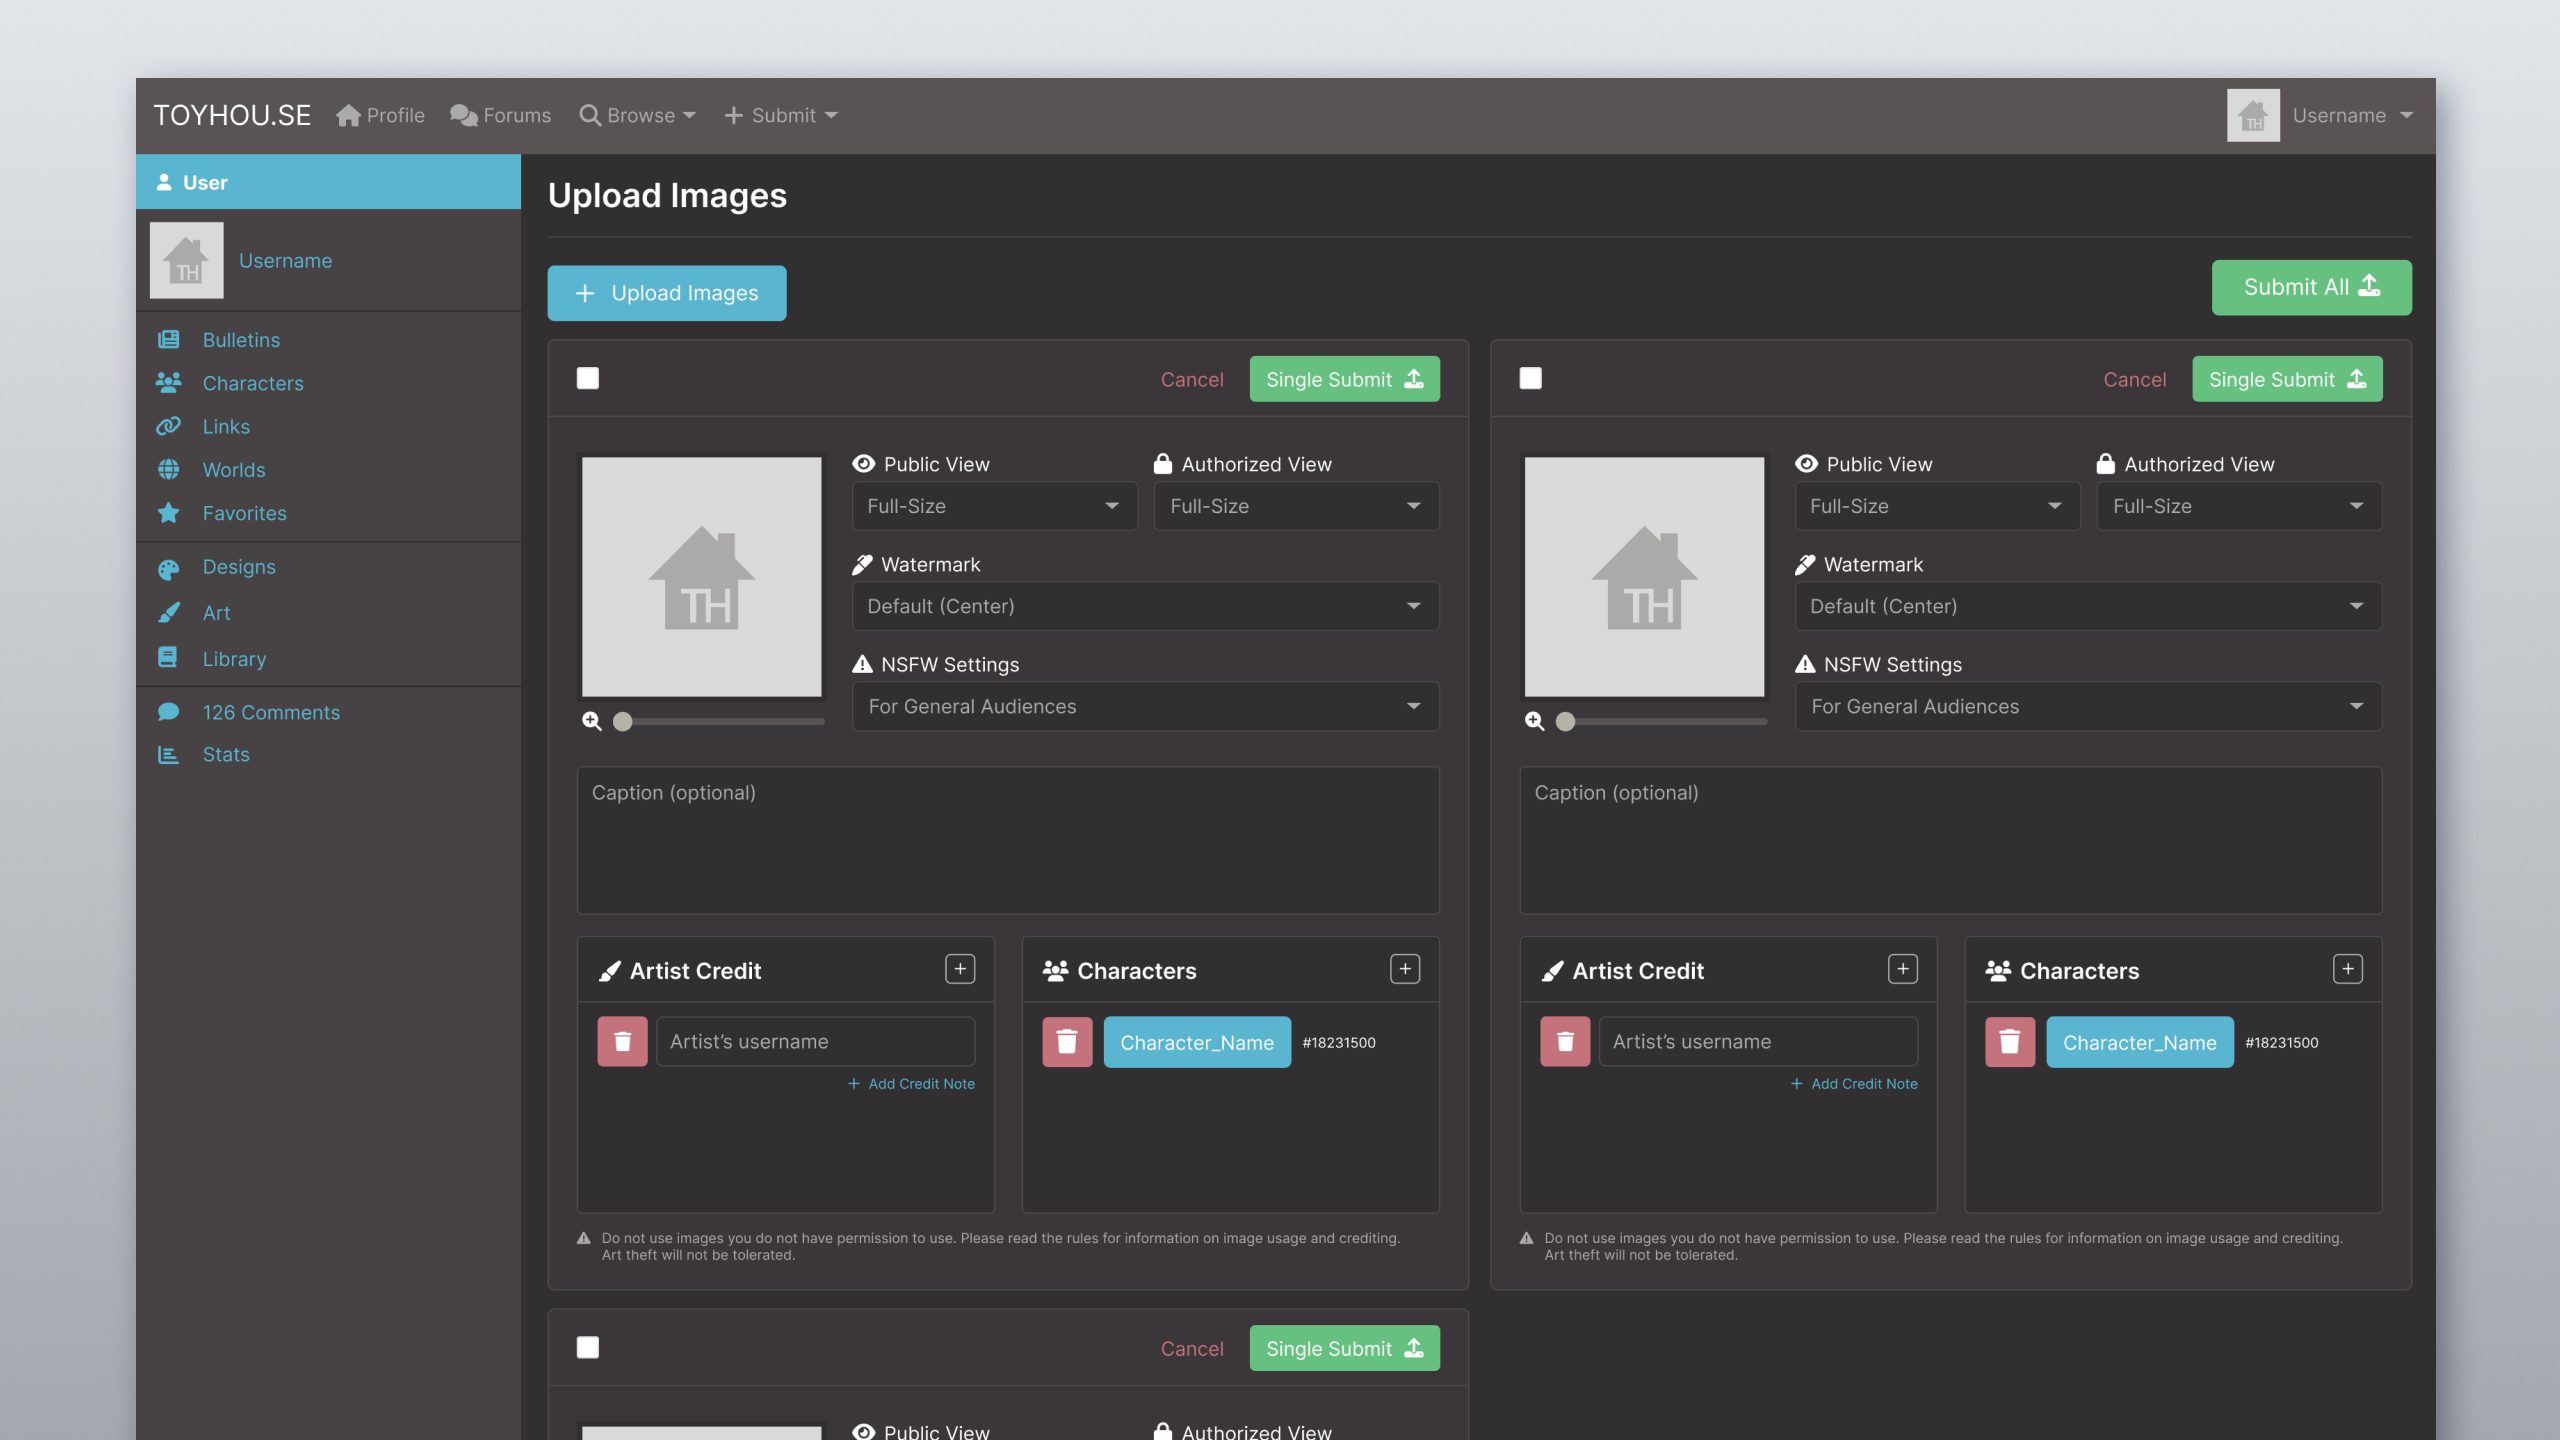2560x1440 pixels.
Task: Click the Profile home icon in navbar
Action: pos(348,116)
